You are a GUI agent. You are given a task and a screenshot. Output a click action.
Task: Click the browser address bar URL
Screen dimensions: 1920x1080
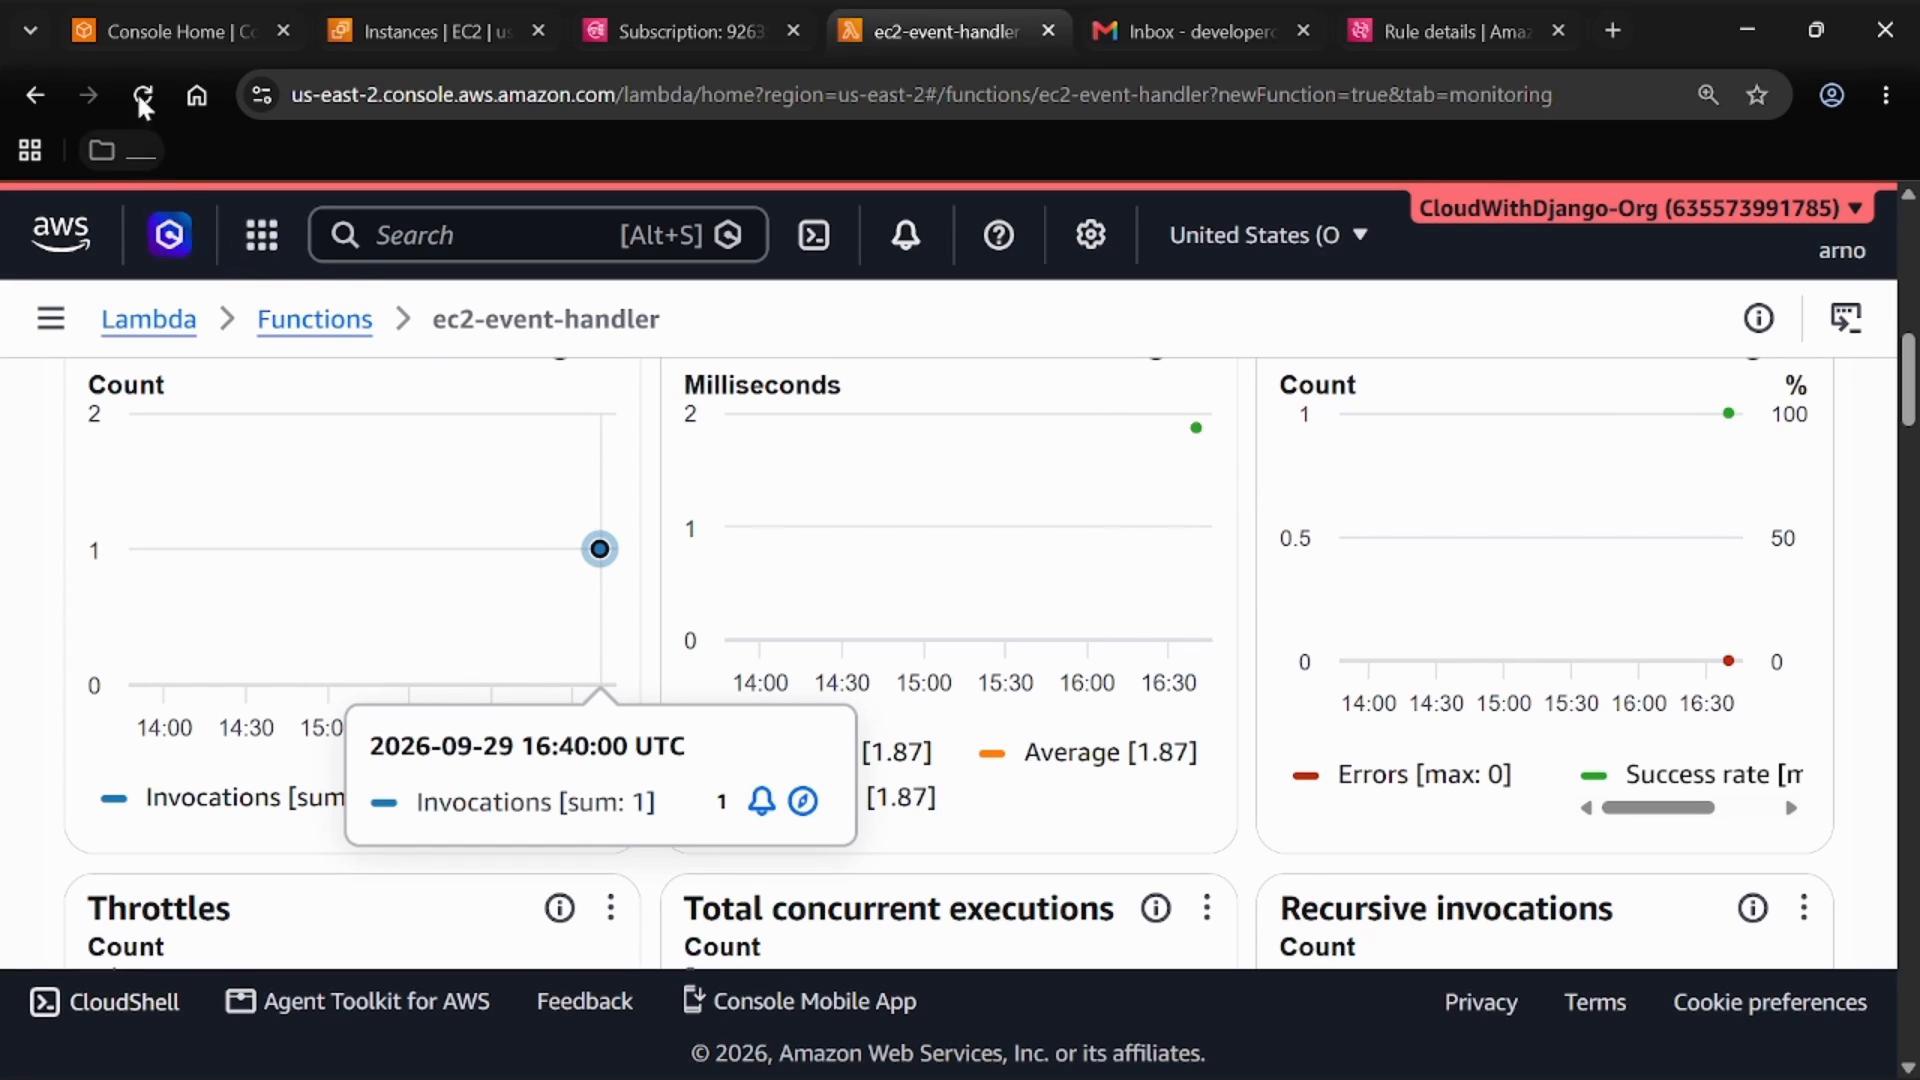pos(921,95)
